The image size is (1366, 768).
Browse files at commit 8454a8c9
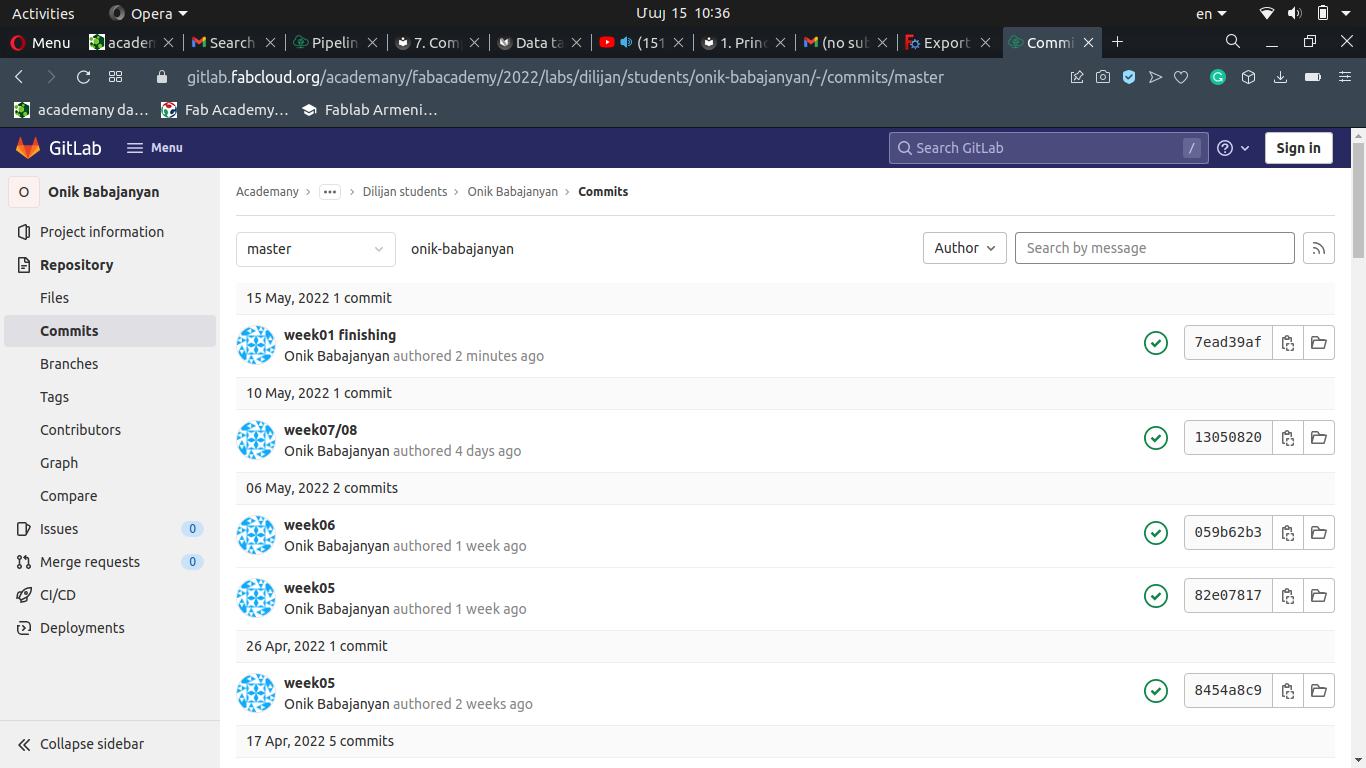click(x=1319, y=691)
